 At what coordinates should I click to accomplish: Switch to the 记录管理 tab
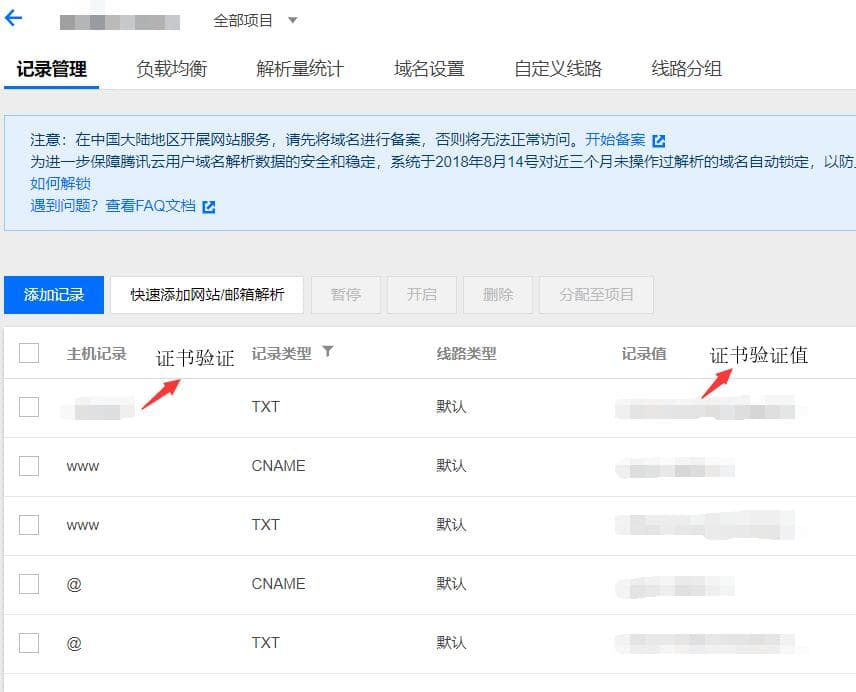51,69
